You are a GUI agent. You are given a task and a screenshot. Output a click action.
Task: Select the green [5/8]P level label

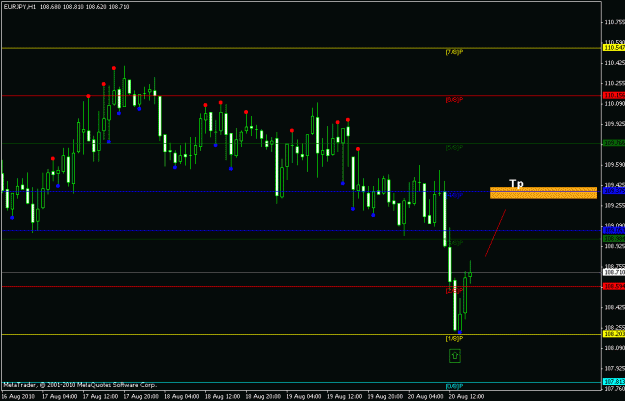[x=454, y=148]
